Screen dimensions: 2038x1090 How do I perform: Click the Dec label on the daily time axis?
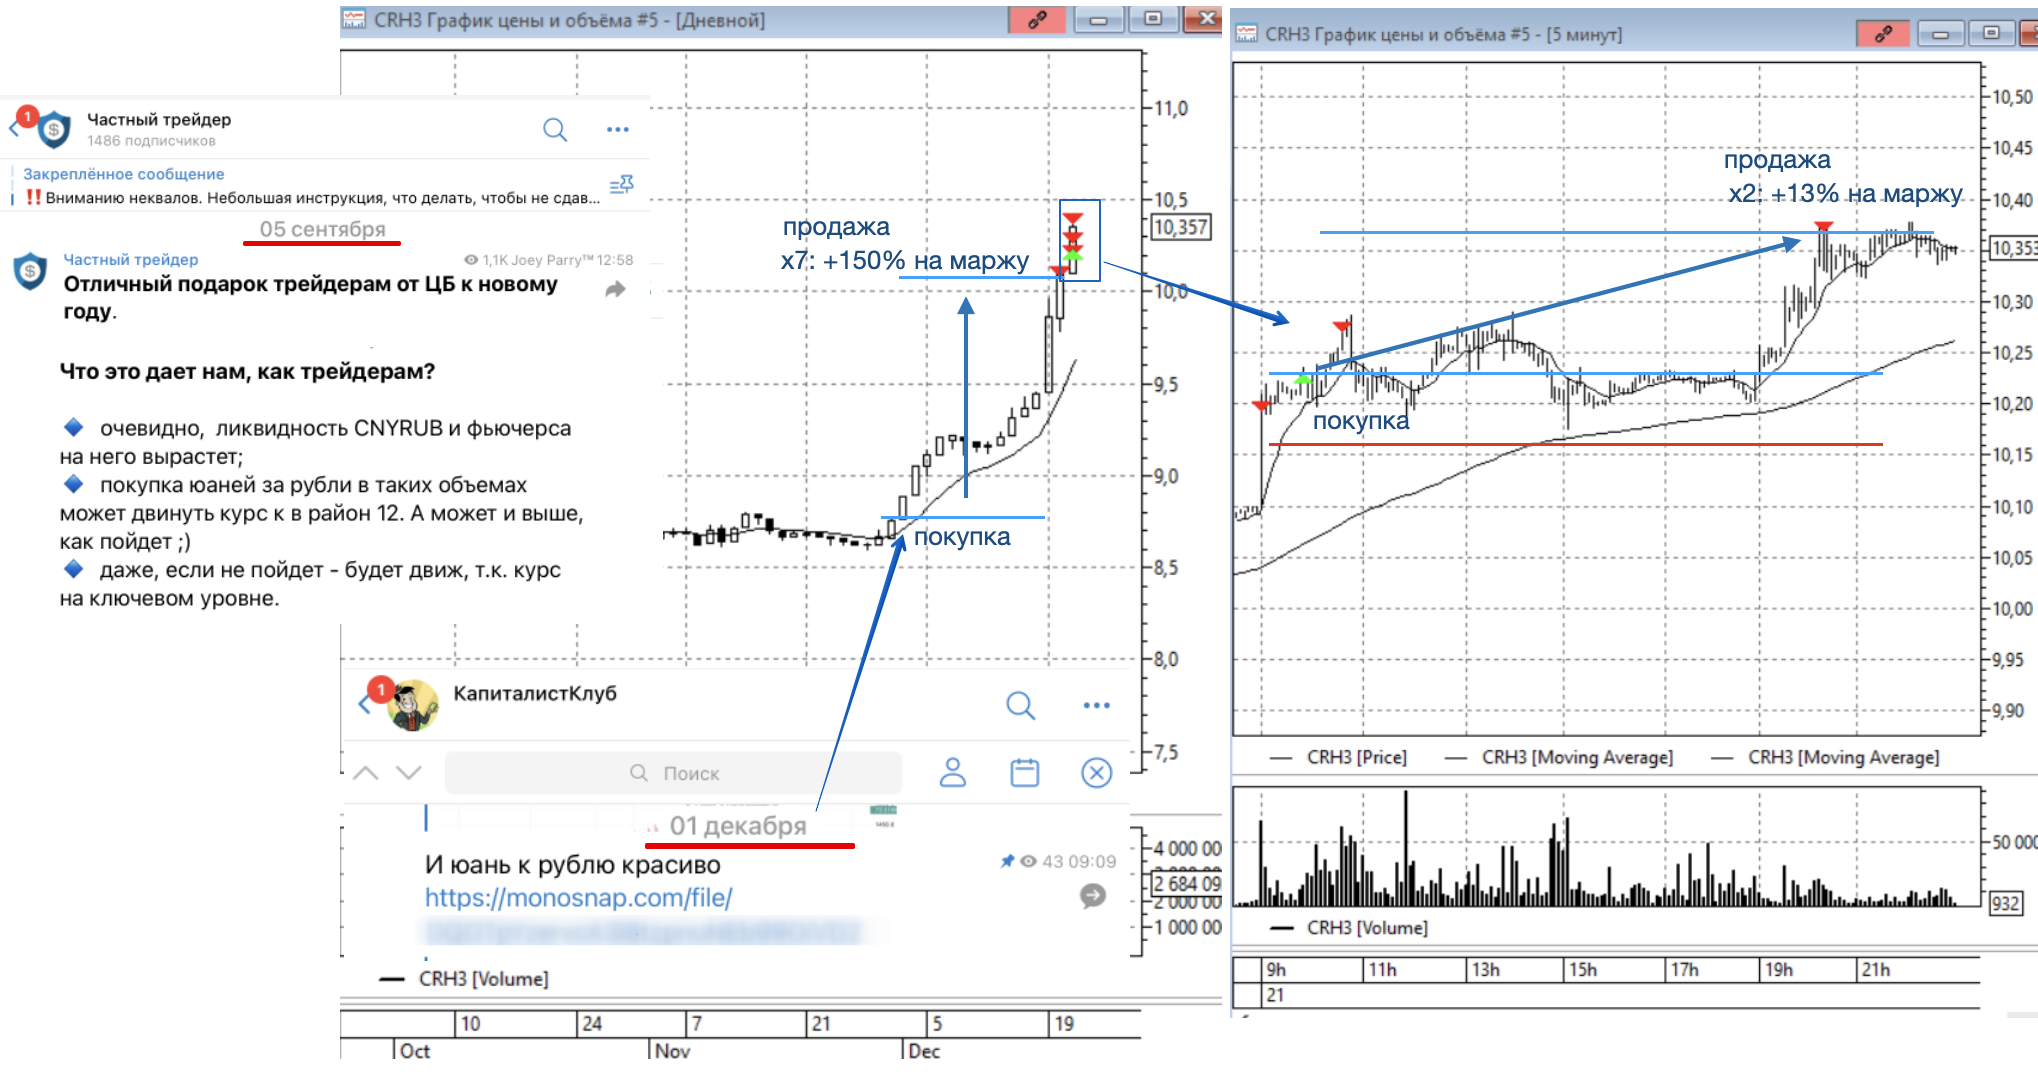924,1051
